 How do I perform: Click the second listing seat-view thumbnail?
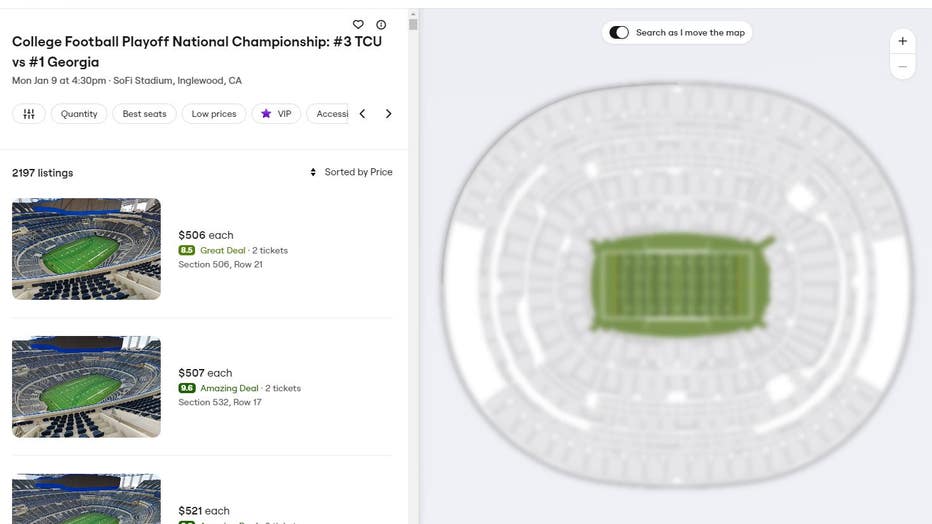[x=86, y=387]
